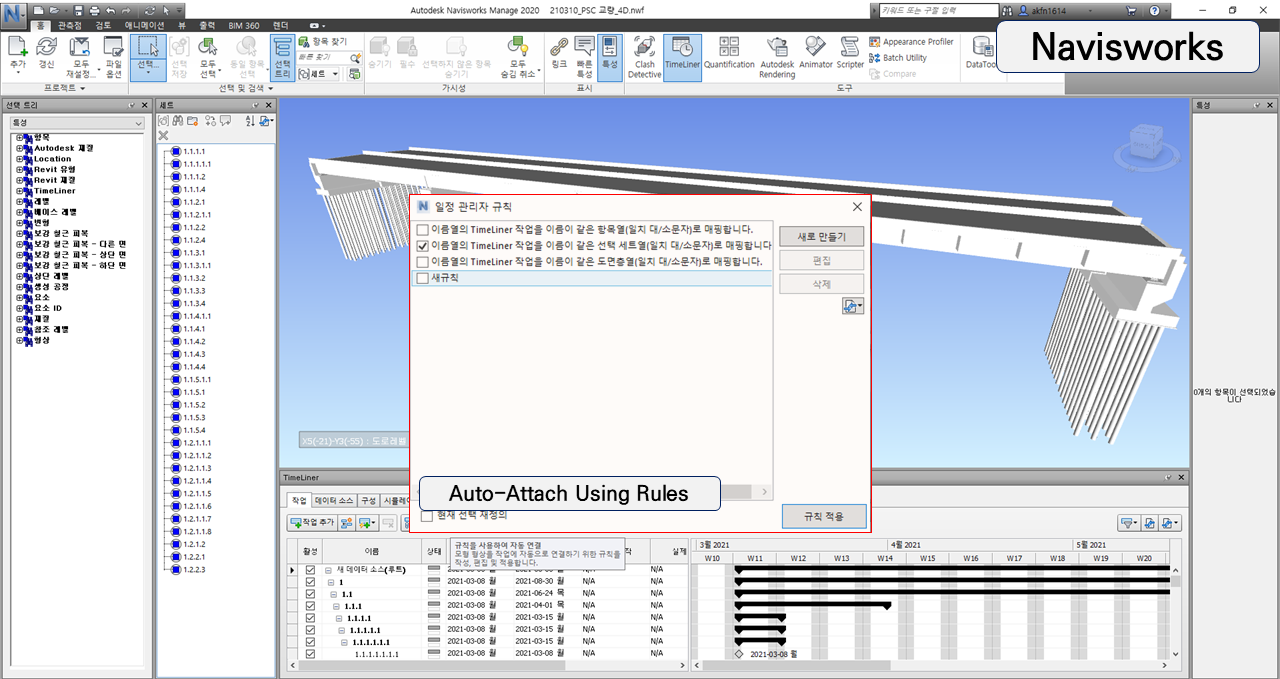Switch to the 관측점 ribbon tab
Viewport: 1280px width, 679px height.
pos(70,25)
